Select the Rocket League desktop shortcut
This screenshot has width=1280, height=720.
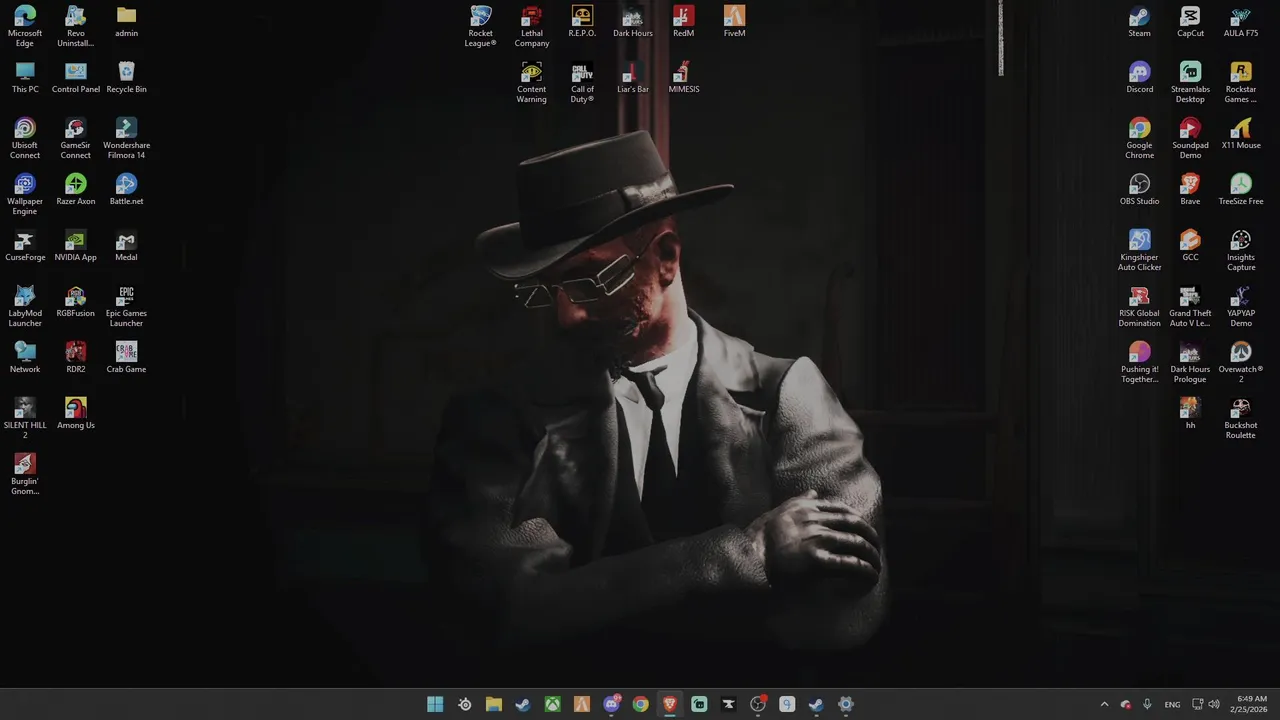pos(481,26)
